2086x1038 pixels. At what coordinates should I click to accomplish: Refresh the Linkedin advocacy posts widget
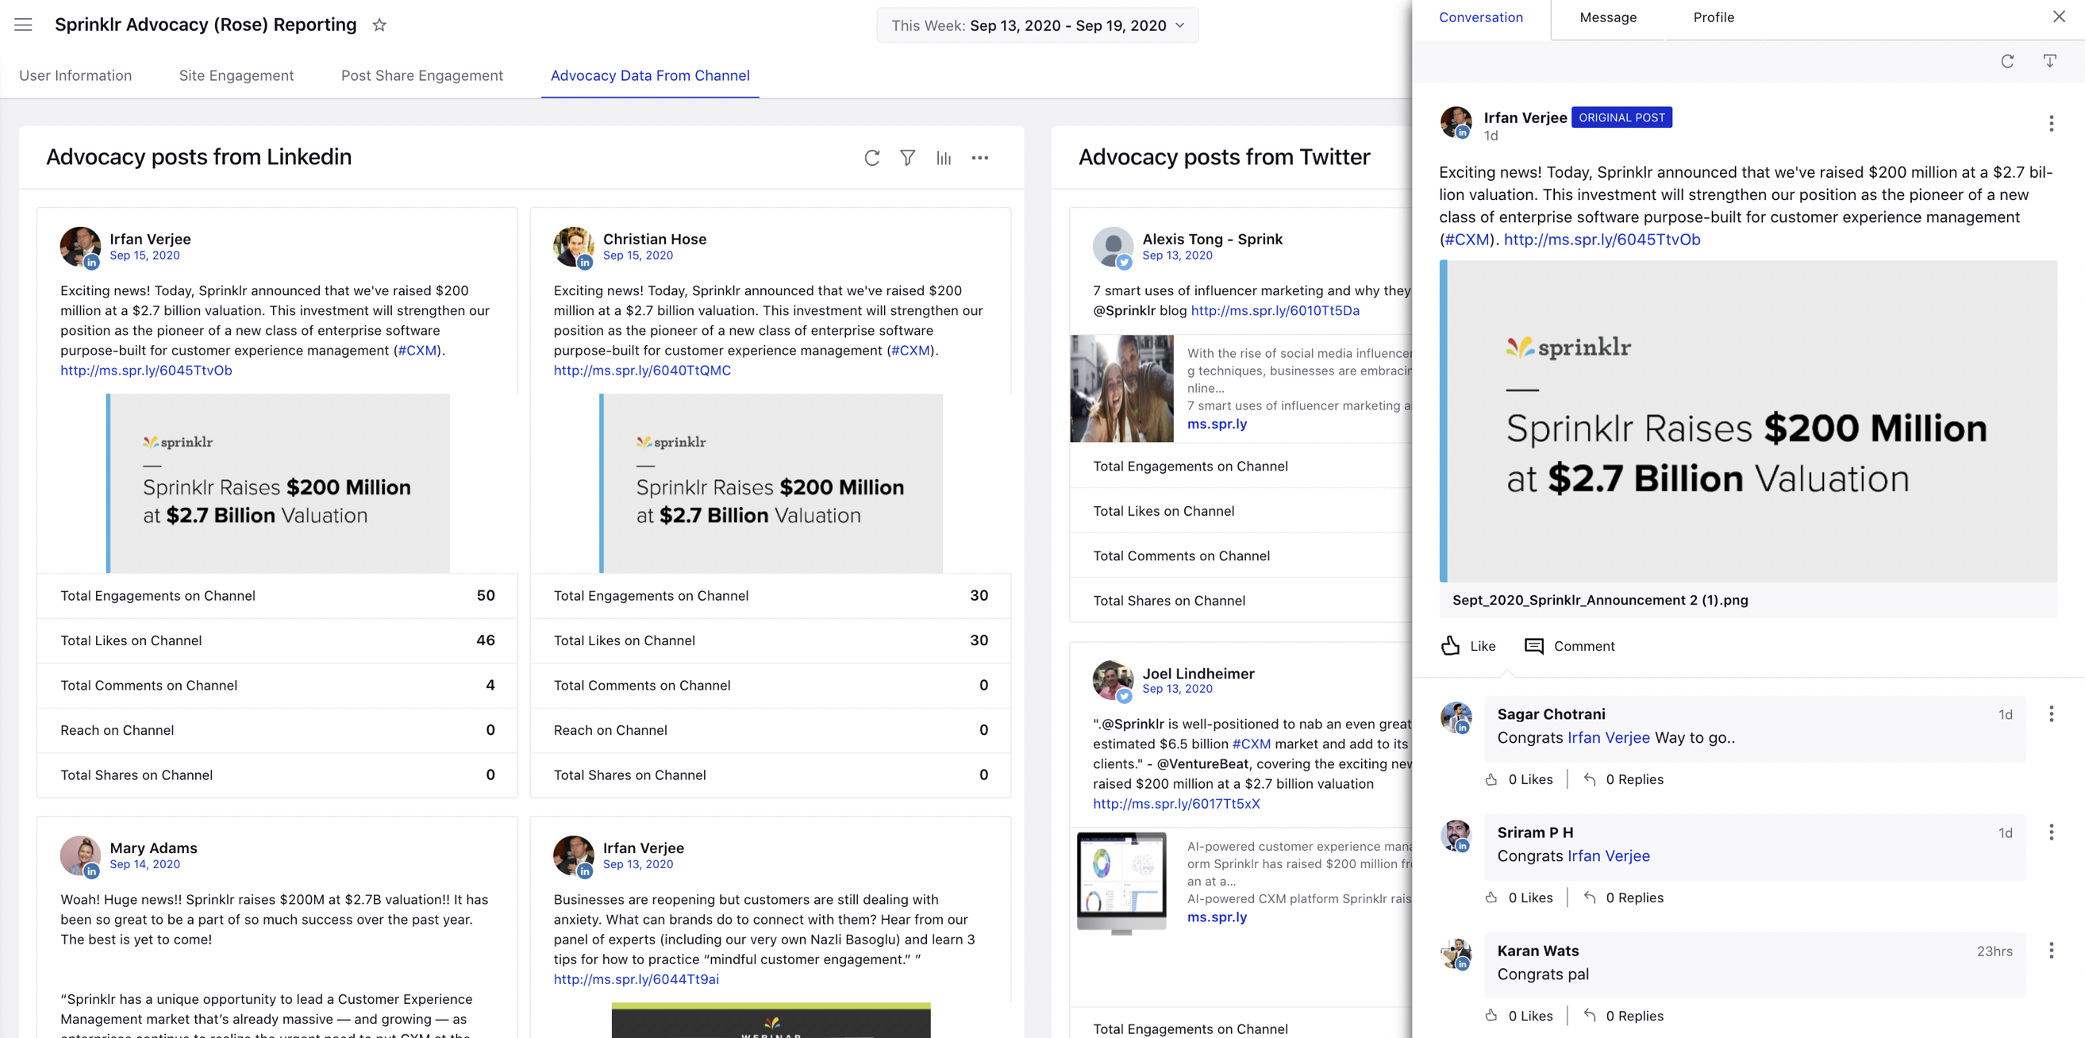coord(872,158)
